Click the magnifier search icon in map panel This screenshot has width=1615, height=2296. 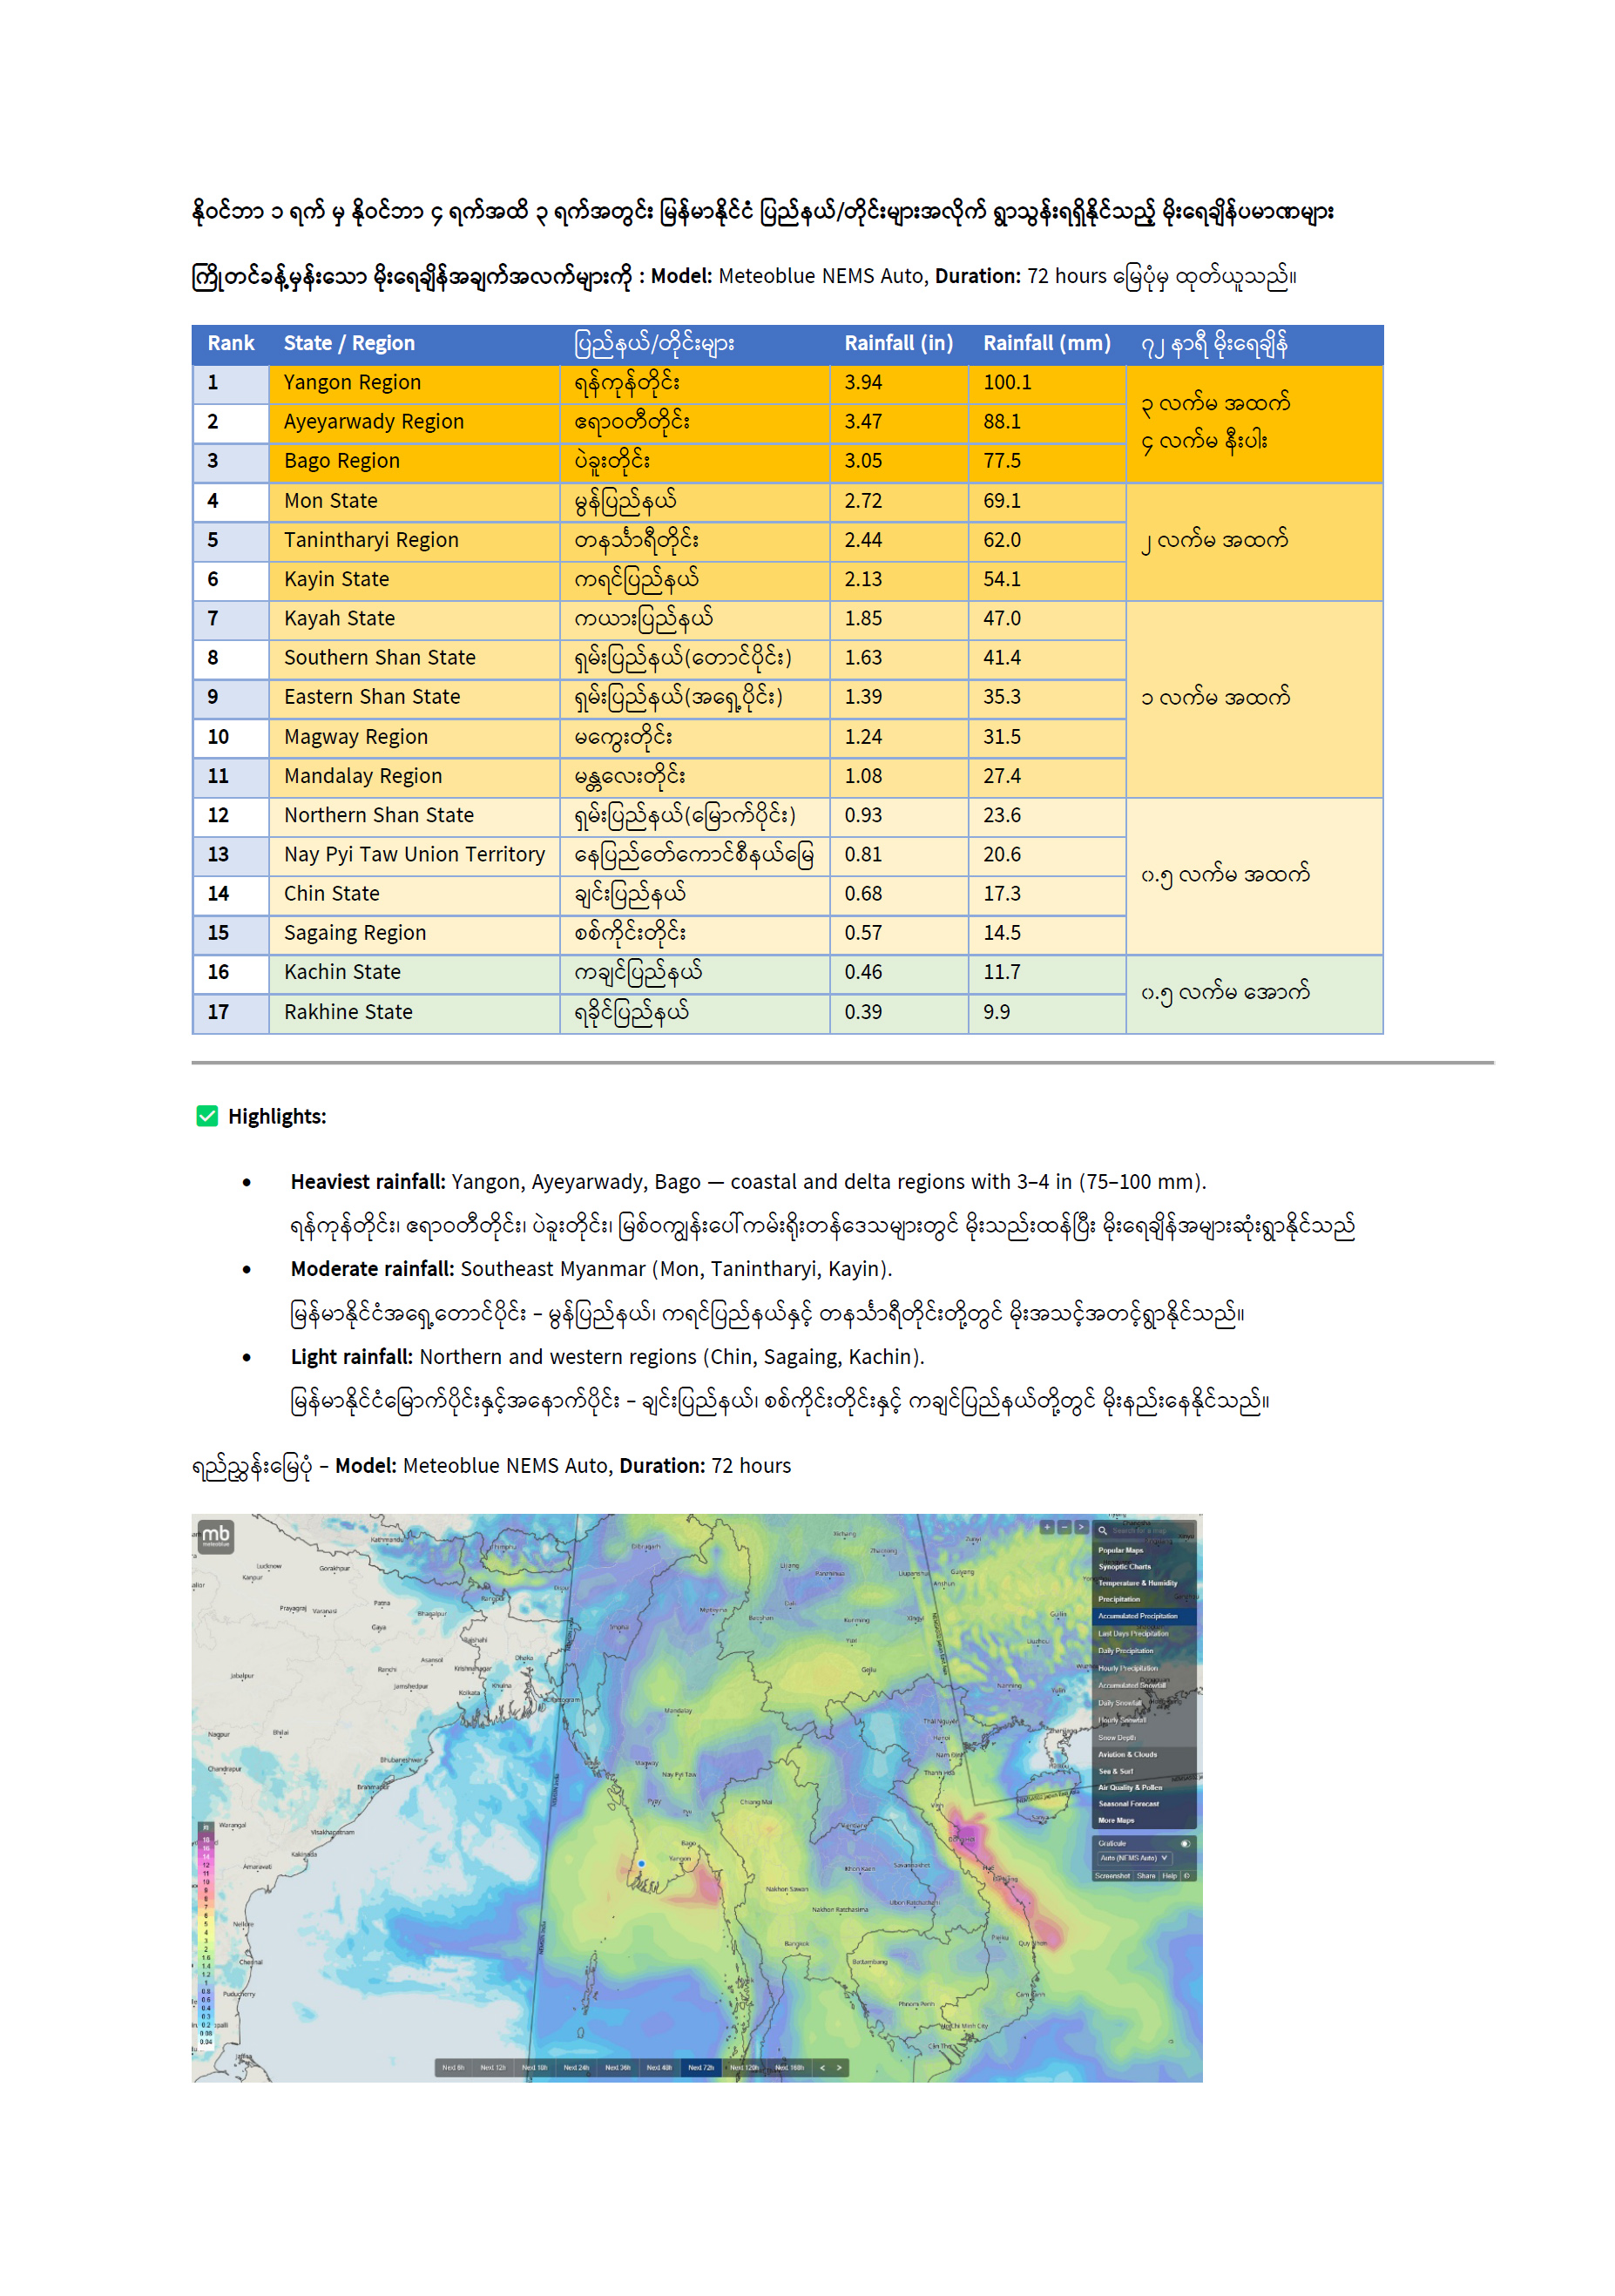tap(1102, 1530)
